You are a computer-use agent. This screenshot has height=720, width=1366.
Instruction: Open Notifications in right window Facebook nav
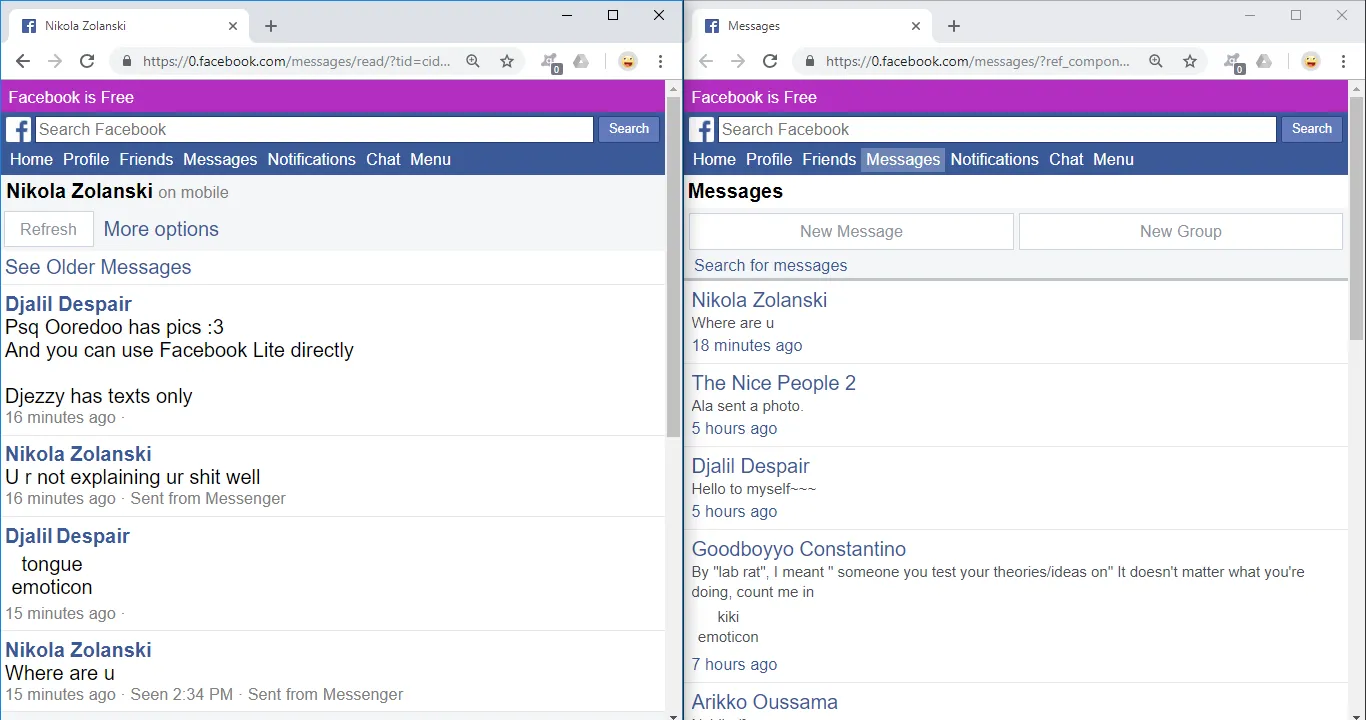[994, 159]
